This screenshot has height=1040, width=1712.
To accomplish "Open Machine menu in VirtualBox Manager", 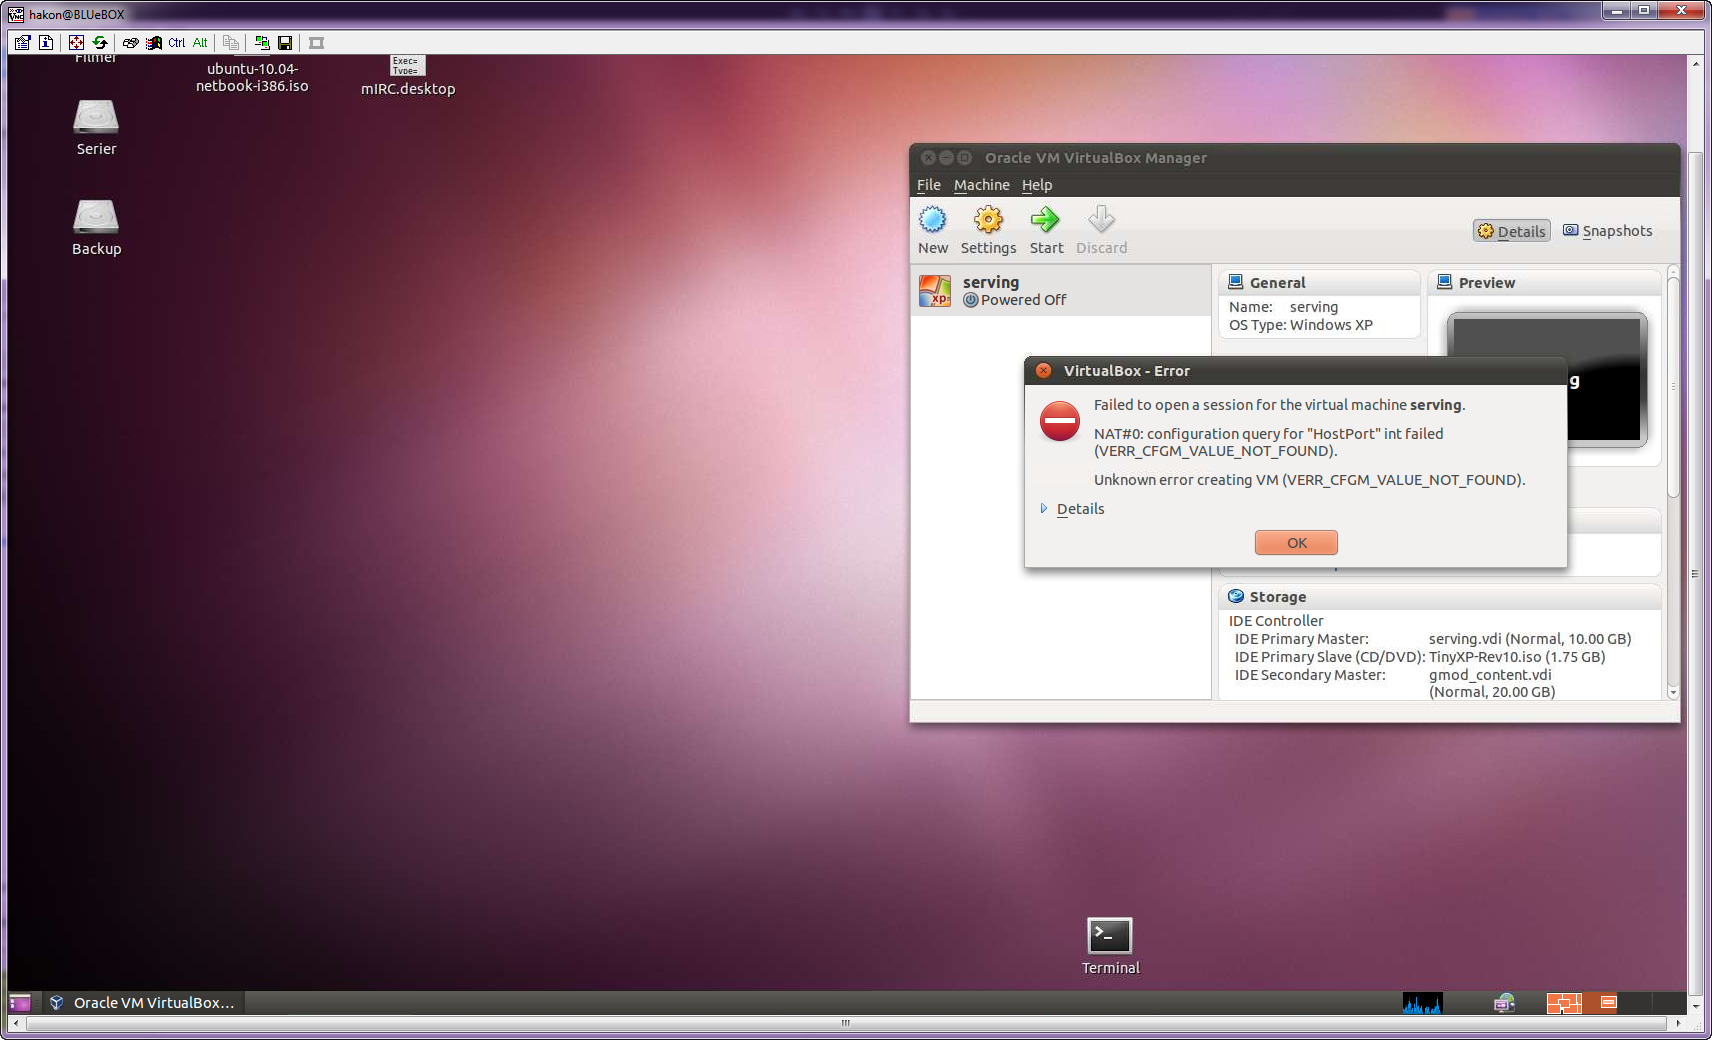I will (x=982, y=185).
